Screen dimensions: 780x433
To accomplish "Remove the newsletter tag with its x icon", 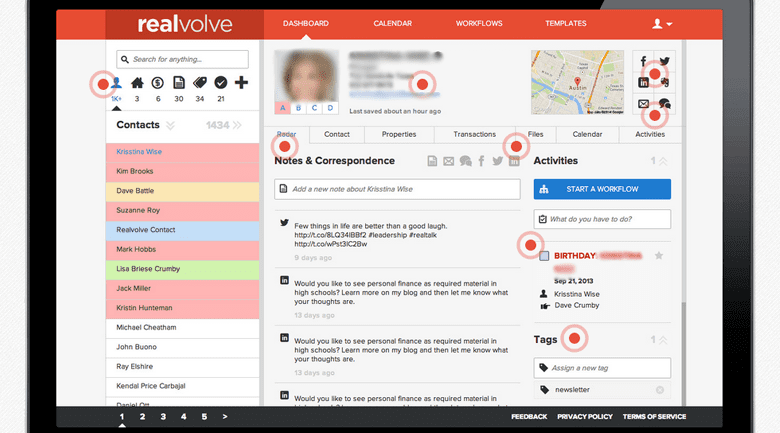I will tap(660, 390).
